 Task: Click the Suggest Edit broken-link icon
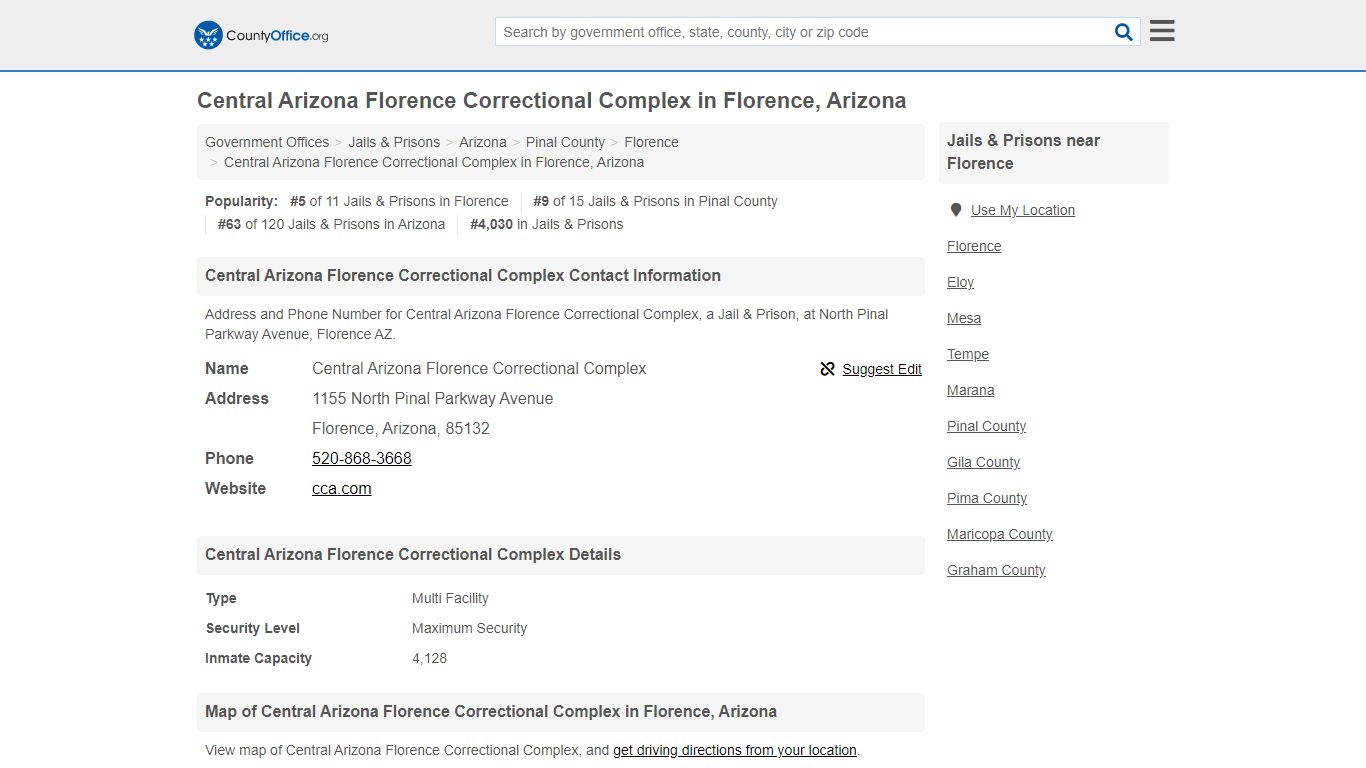click(827, 369)
